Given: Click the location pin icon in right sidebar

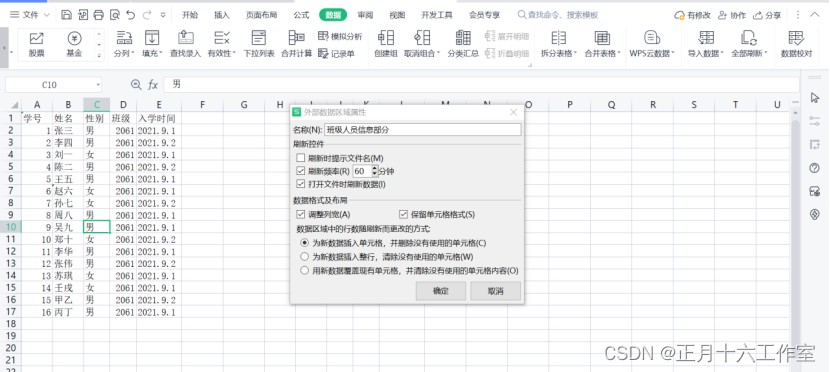Looking at the screenshot, I should 815,214.
